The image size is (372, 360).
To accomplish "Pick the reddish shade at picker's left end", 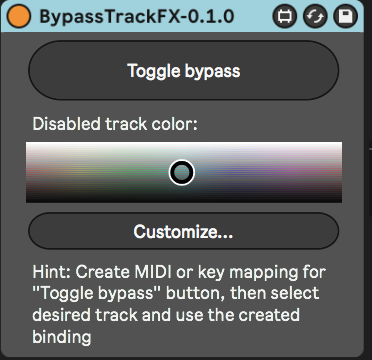I will point(30,172).
